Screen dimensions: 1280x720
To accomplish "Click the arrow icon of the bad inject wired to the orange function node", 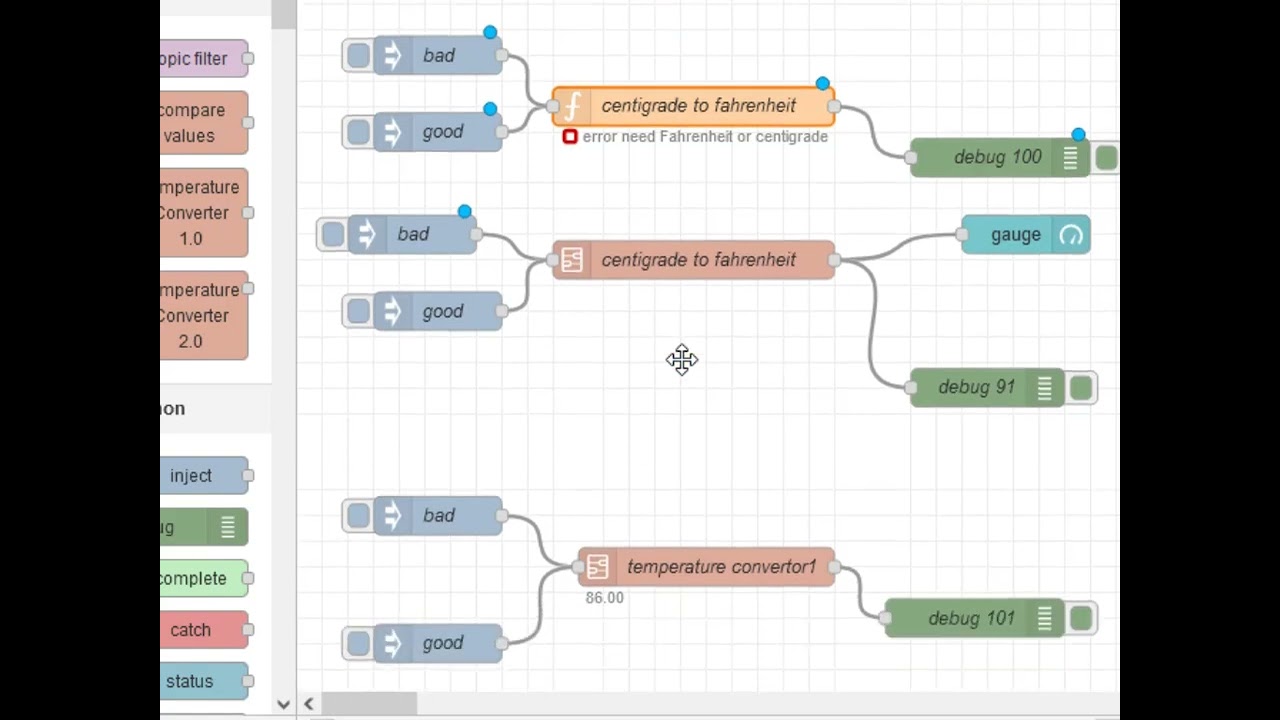I will point(392,56).
